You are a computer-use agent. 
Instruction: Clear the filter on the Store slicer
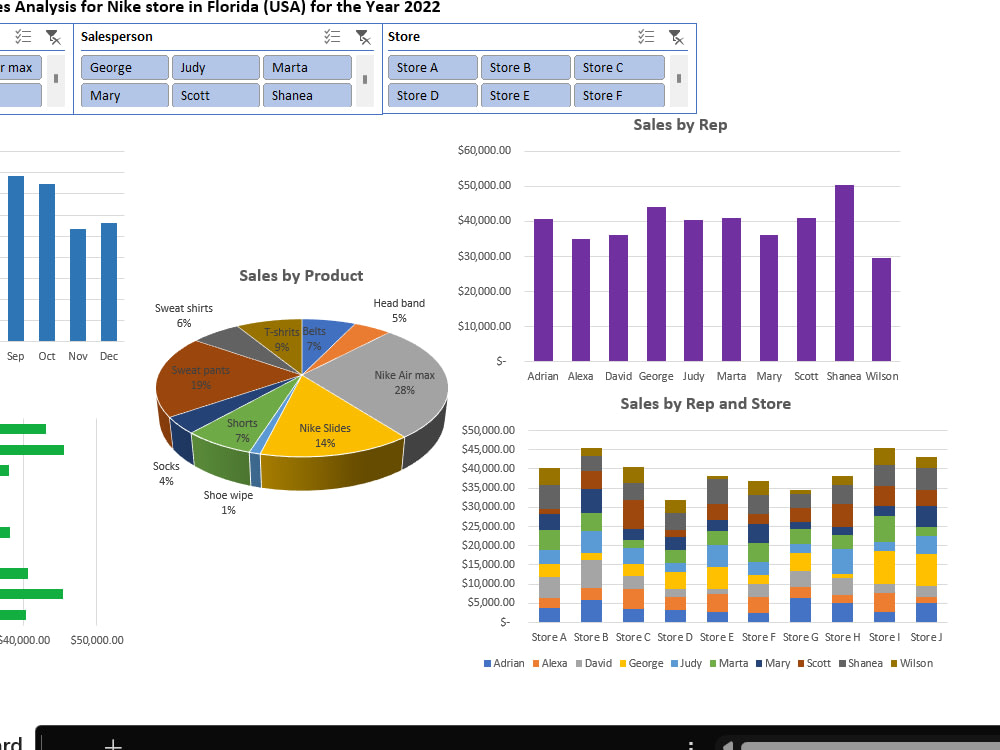pos(676,37)
